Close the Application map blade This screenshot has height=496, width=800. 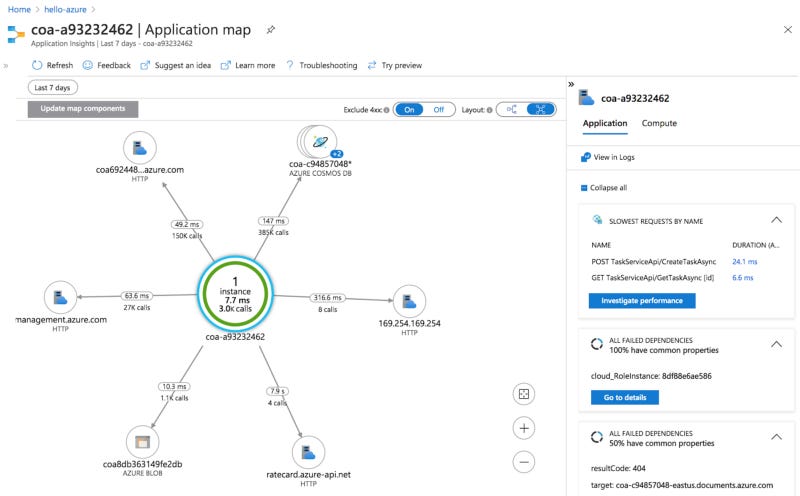(x=788, y=30)
